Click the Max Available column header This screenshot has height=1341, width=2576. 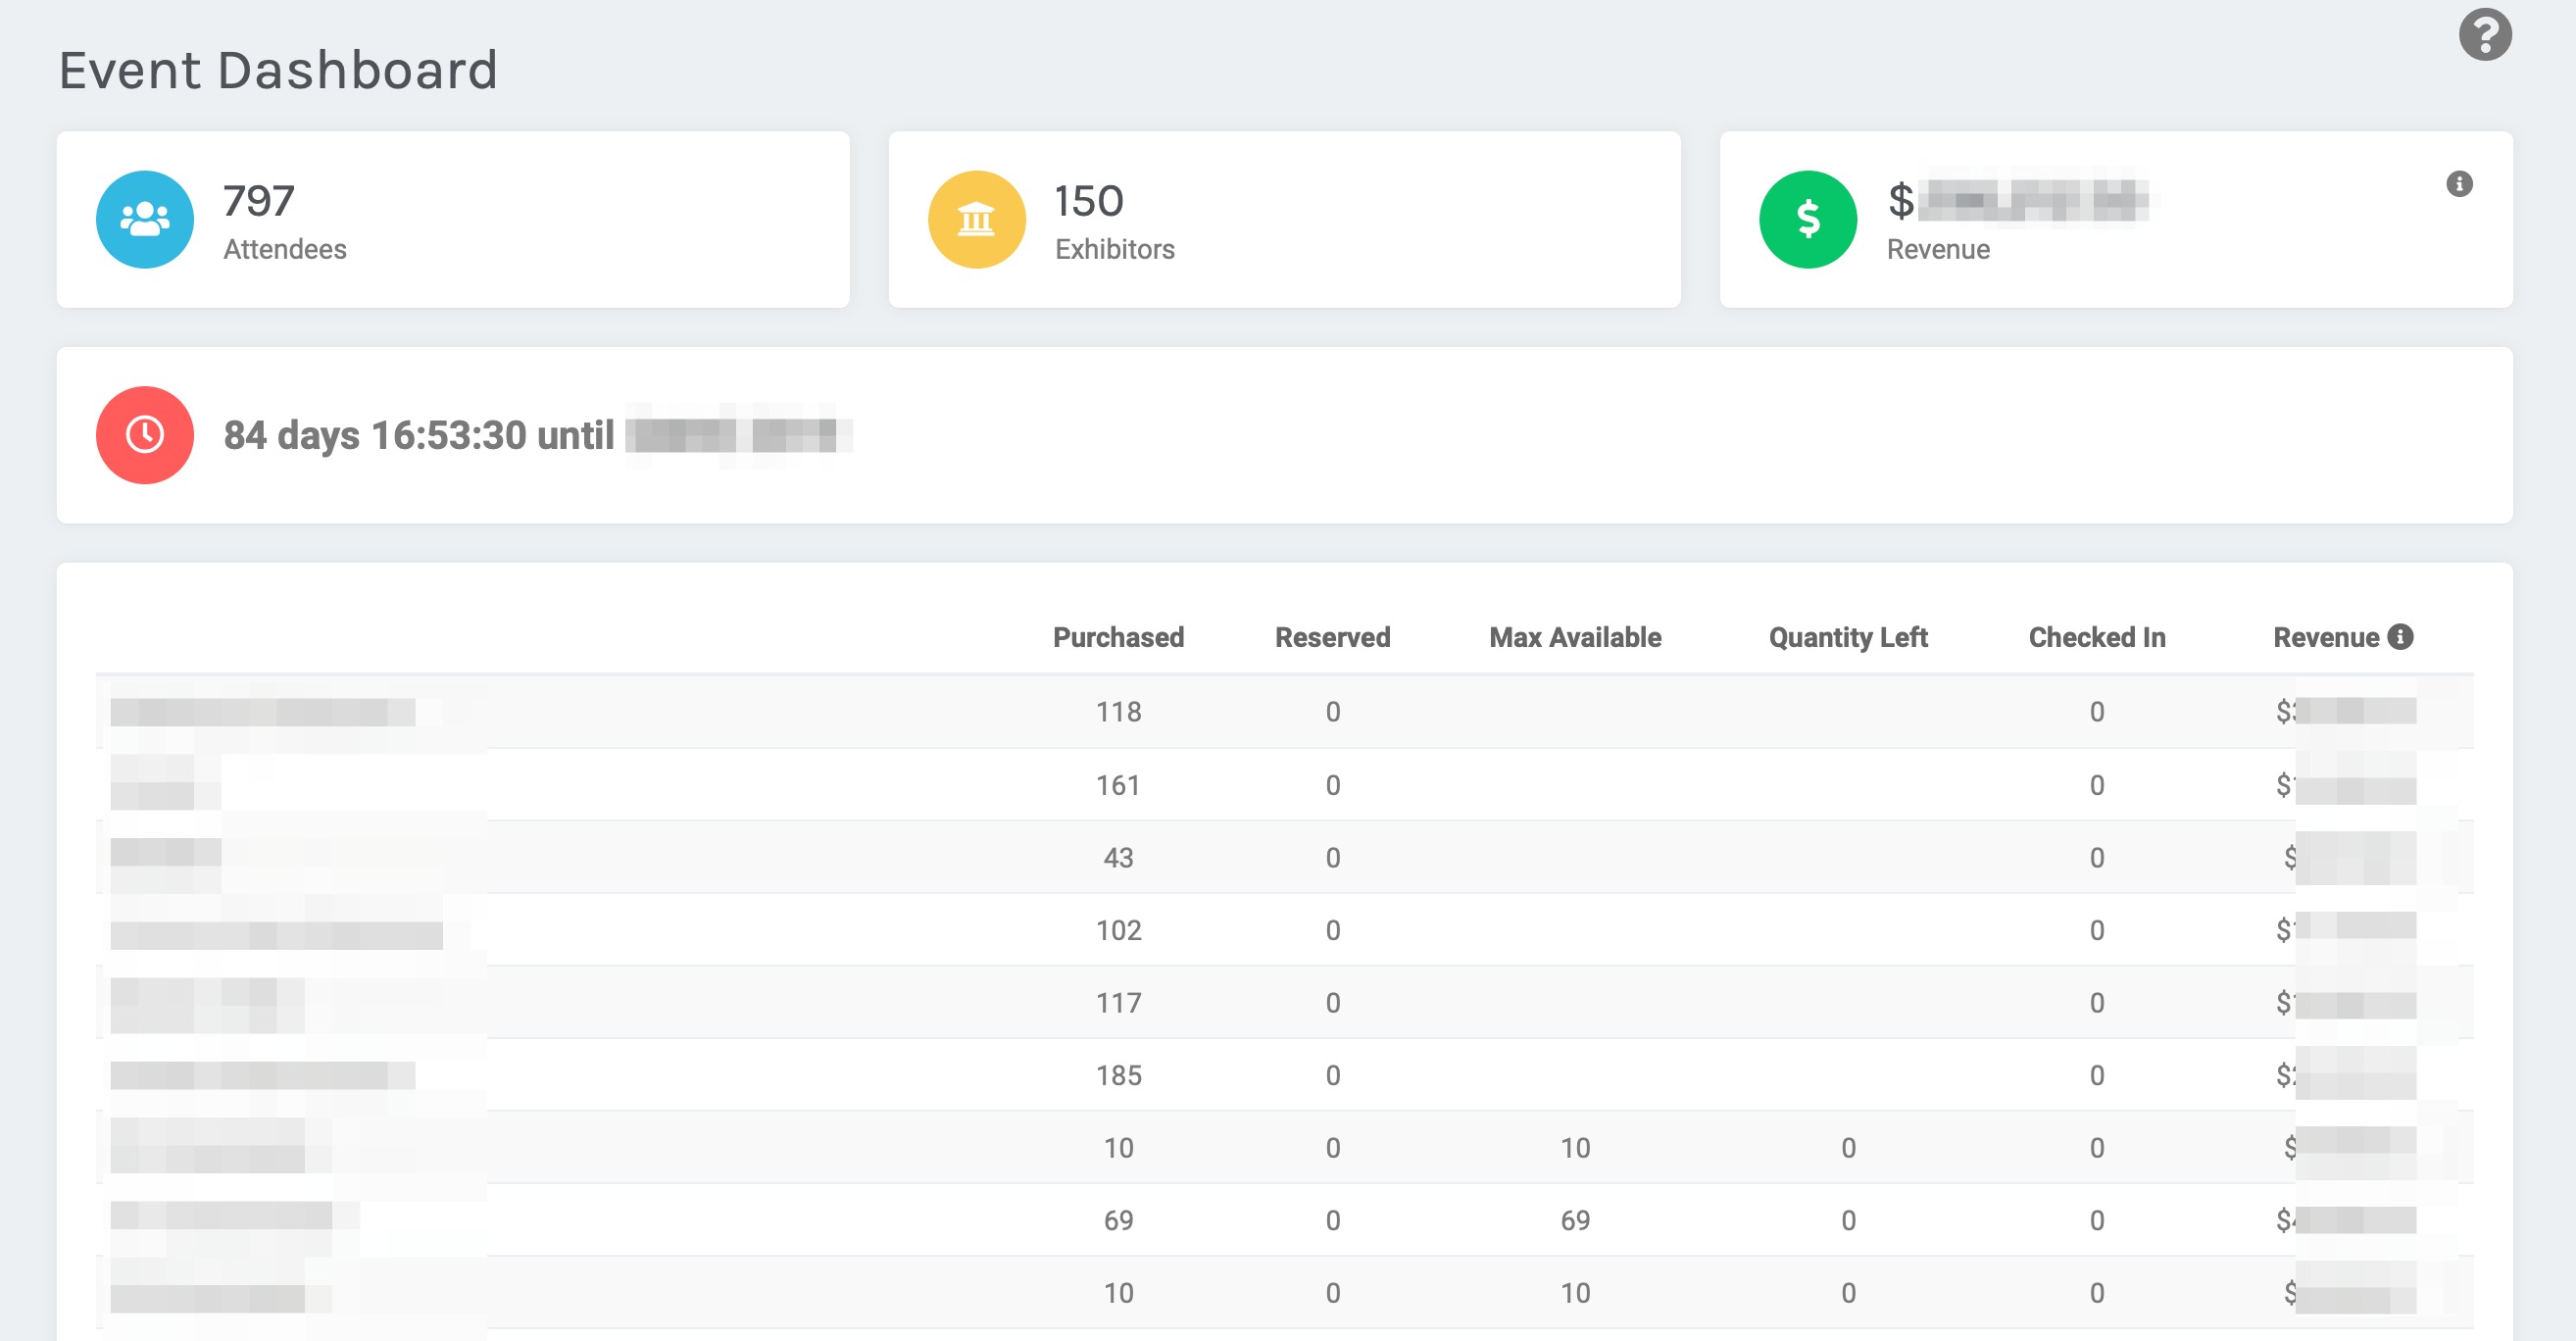click(x=1574, y=637)
